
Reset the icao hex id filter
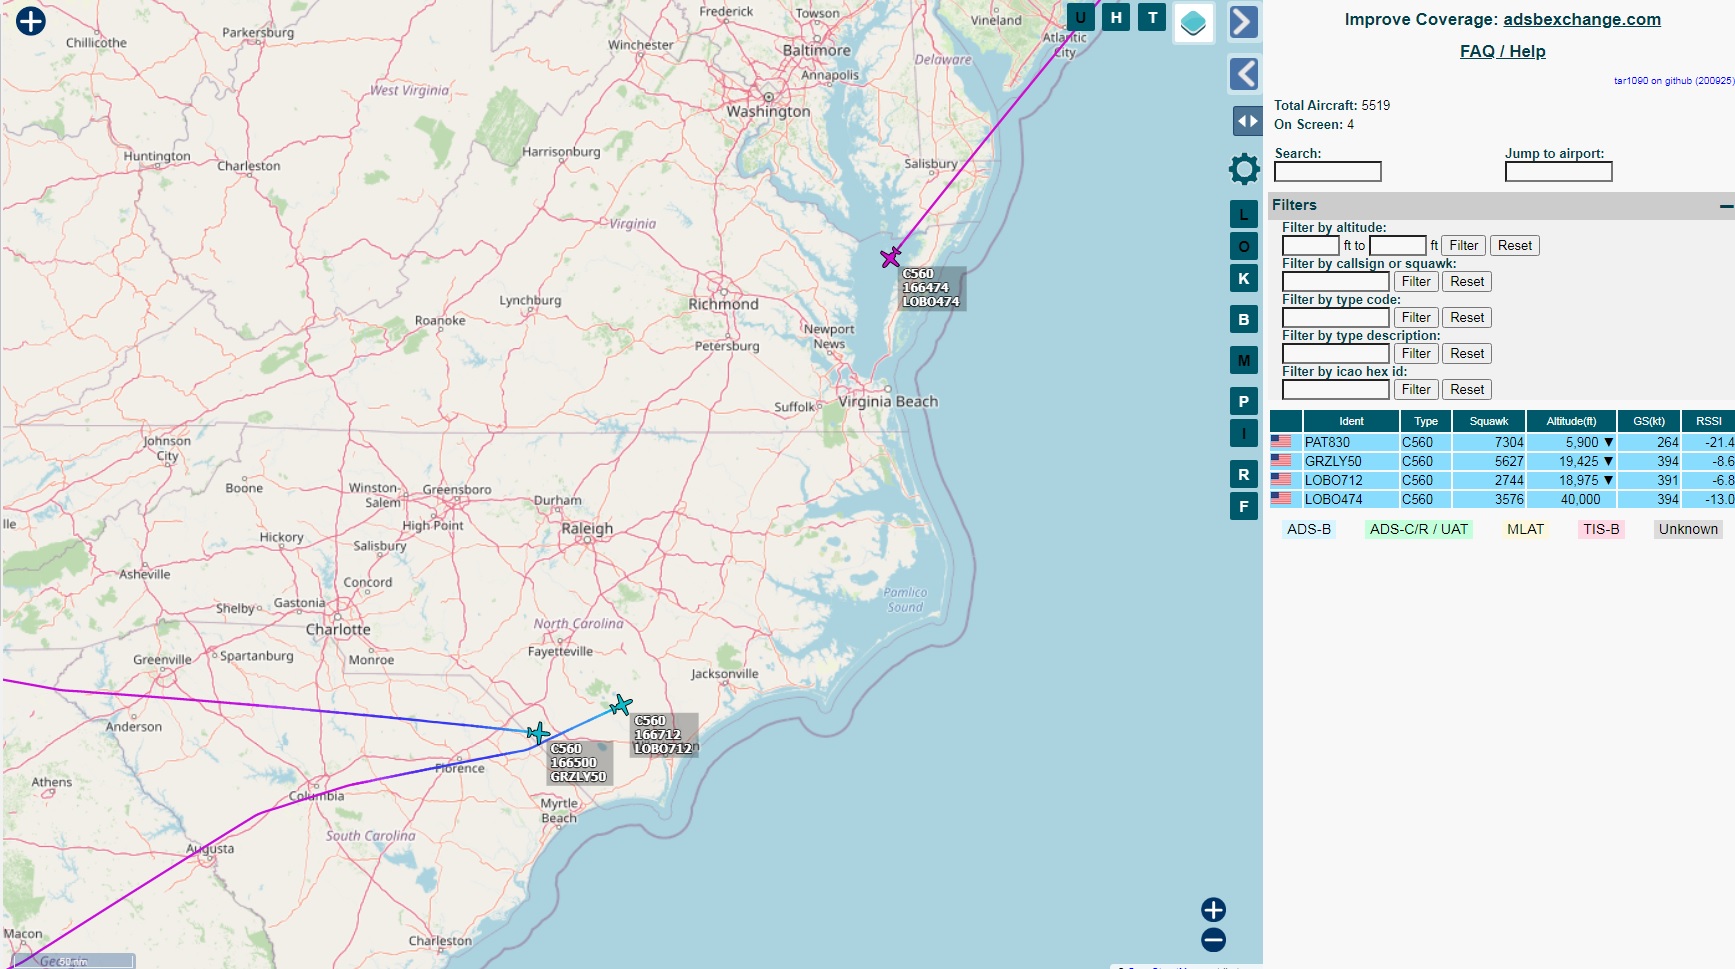coord(1466,390)
